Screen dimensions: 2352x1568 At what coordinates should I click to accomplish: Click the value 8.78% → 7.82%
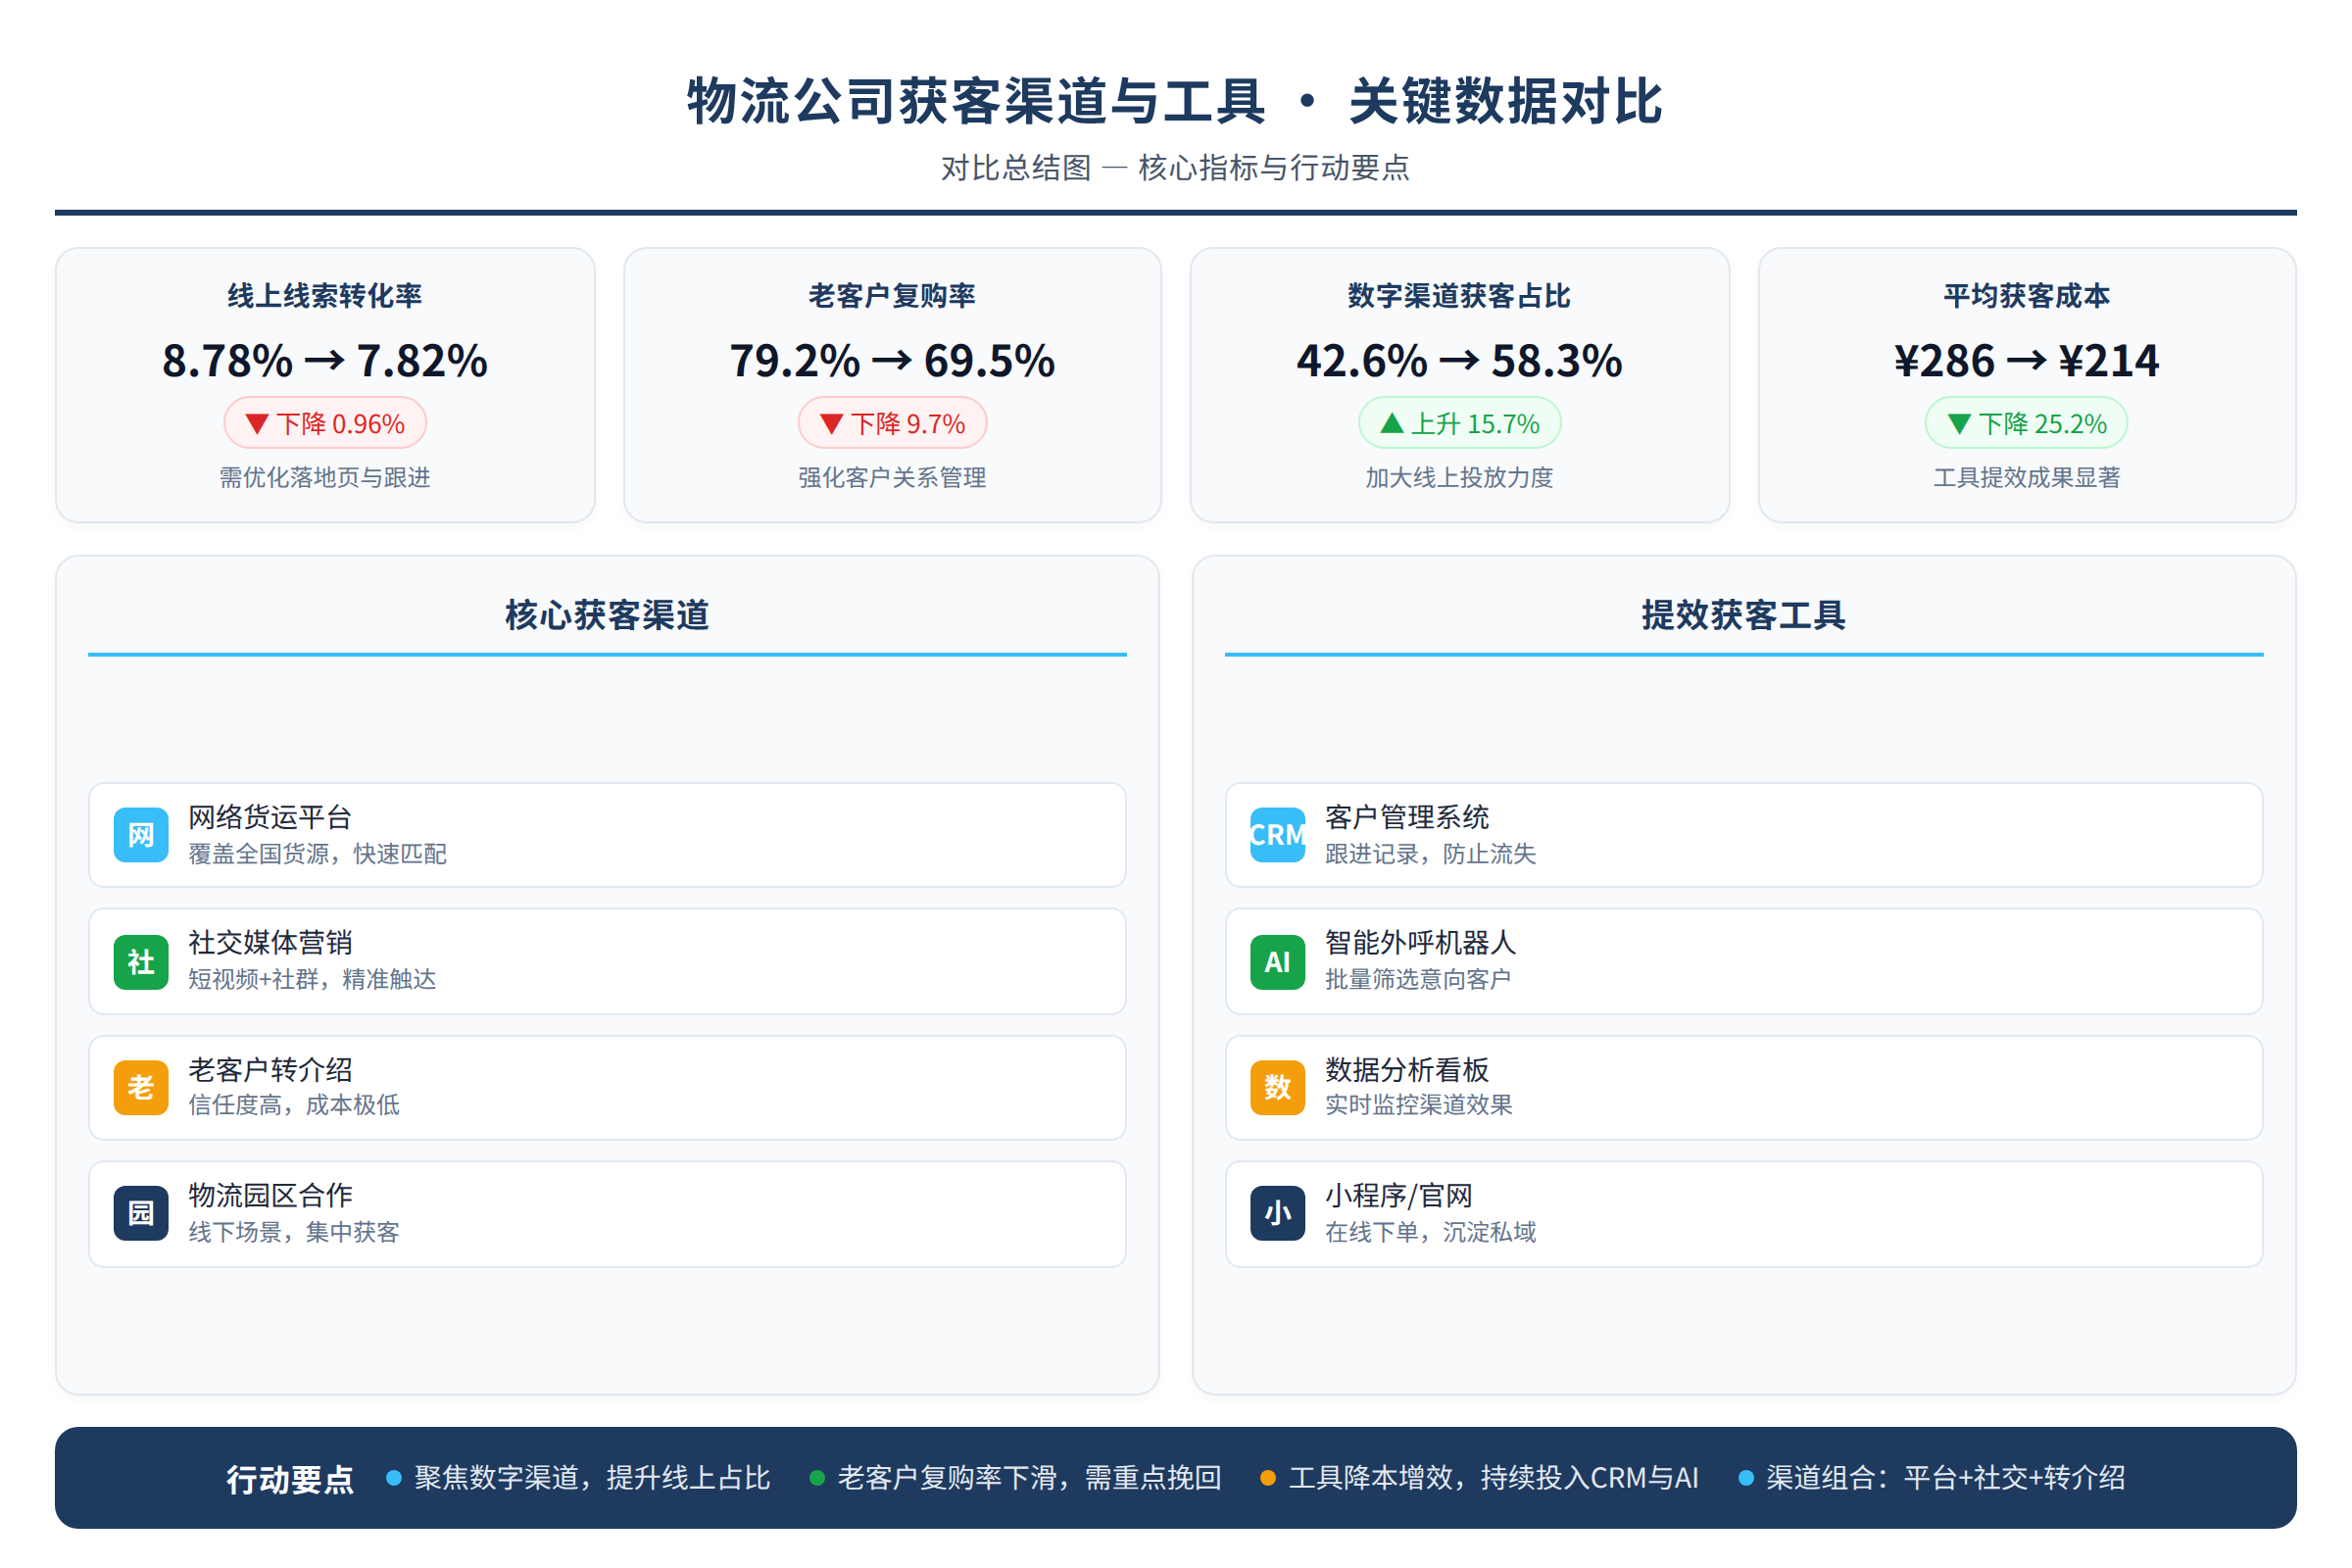(x=325, y=361)
